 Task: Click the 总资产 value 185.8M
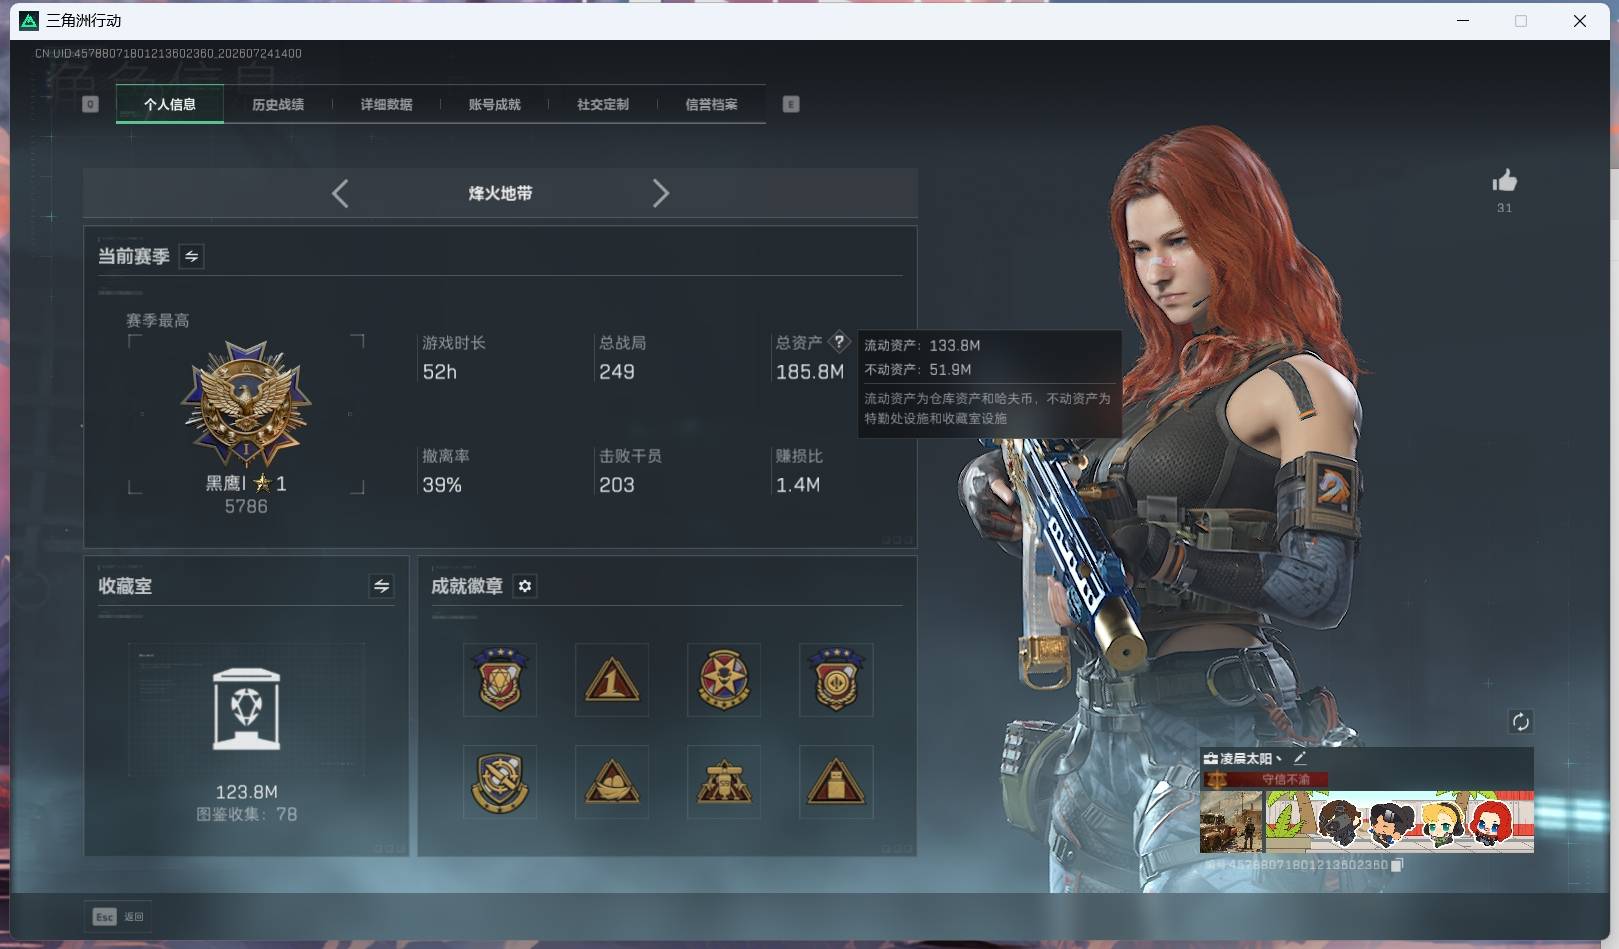(810, 372)
